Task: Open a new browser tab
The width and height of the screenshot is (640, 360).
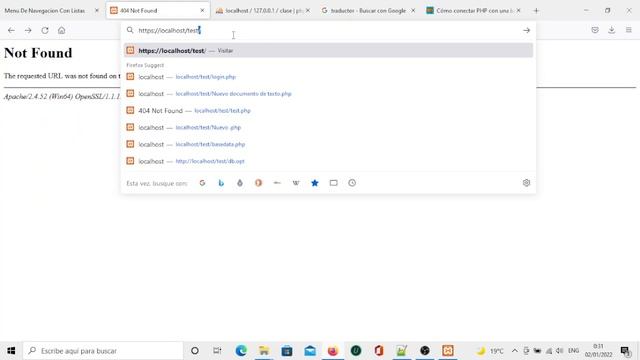Action: 536,11
